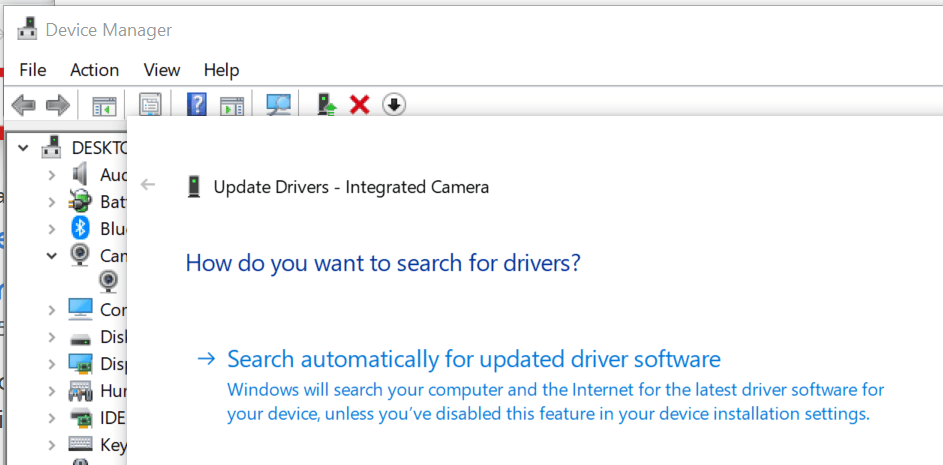Expand the Bluetooth tree node
The height and width of the screenshot is (465, 943).
(x=51, y=229)
